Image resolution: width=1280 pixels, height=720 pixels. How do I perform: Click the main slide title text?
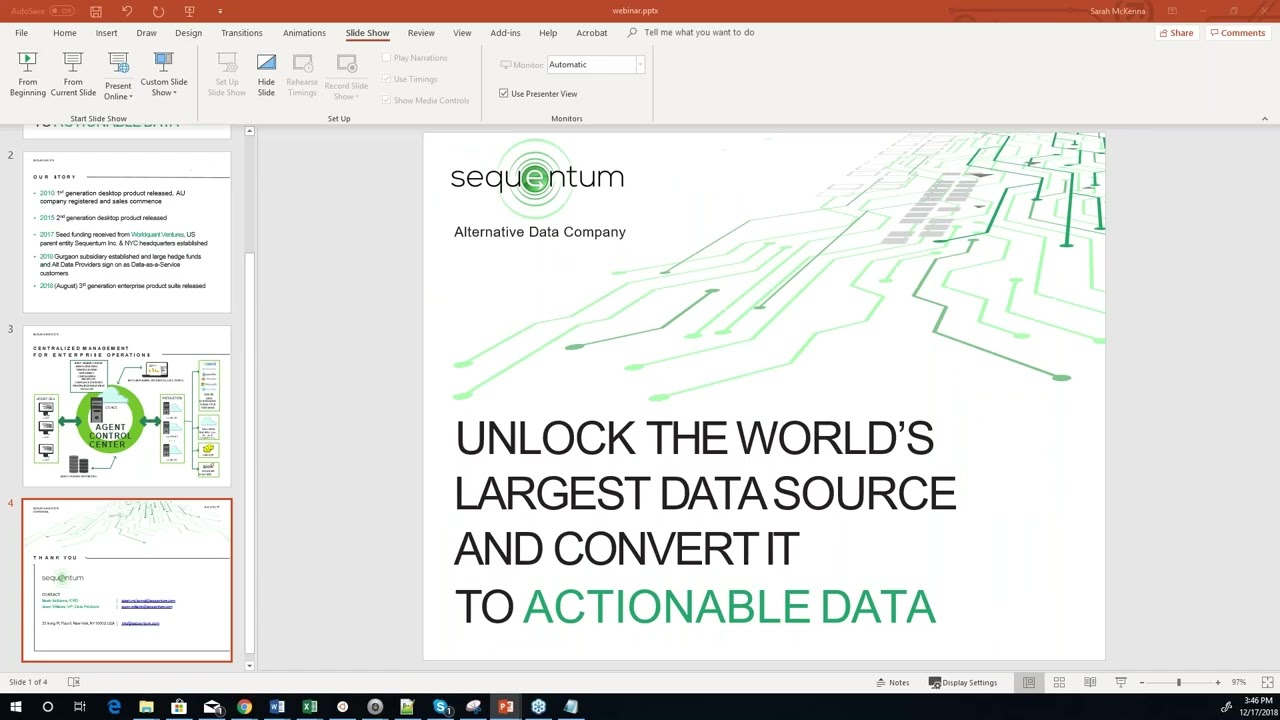point(705,522)
